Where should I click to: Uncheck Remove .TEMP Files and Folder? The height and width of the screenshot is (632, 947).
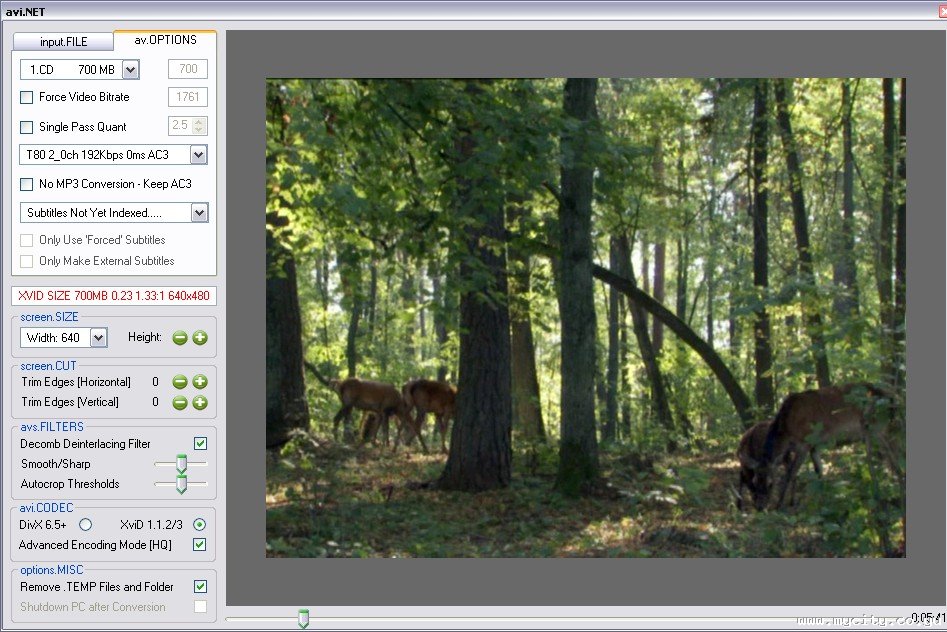[x=201, y=586]
